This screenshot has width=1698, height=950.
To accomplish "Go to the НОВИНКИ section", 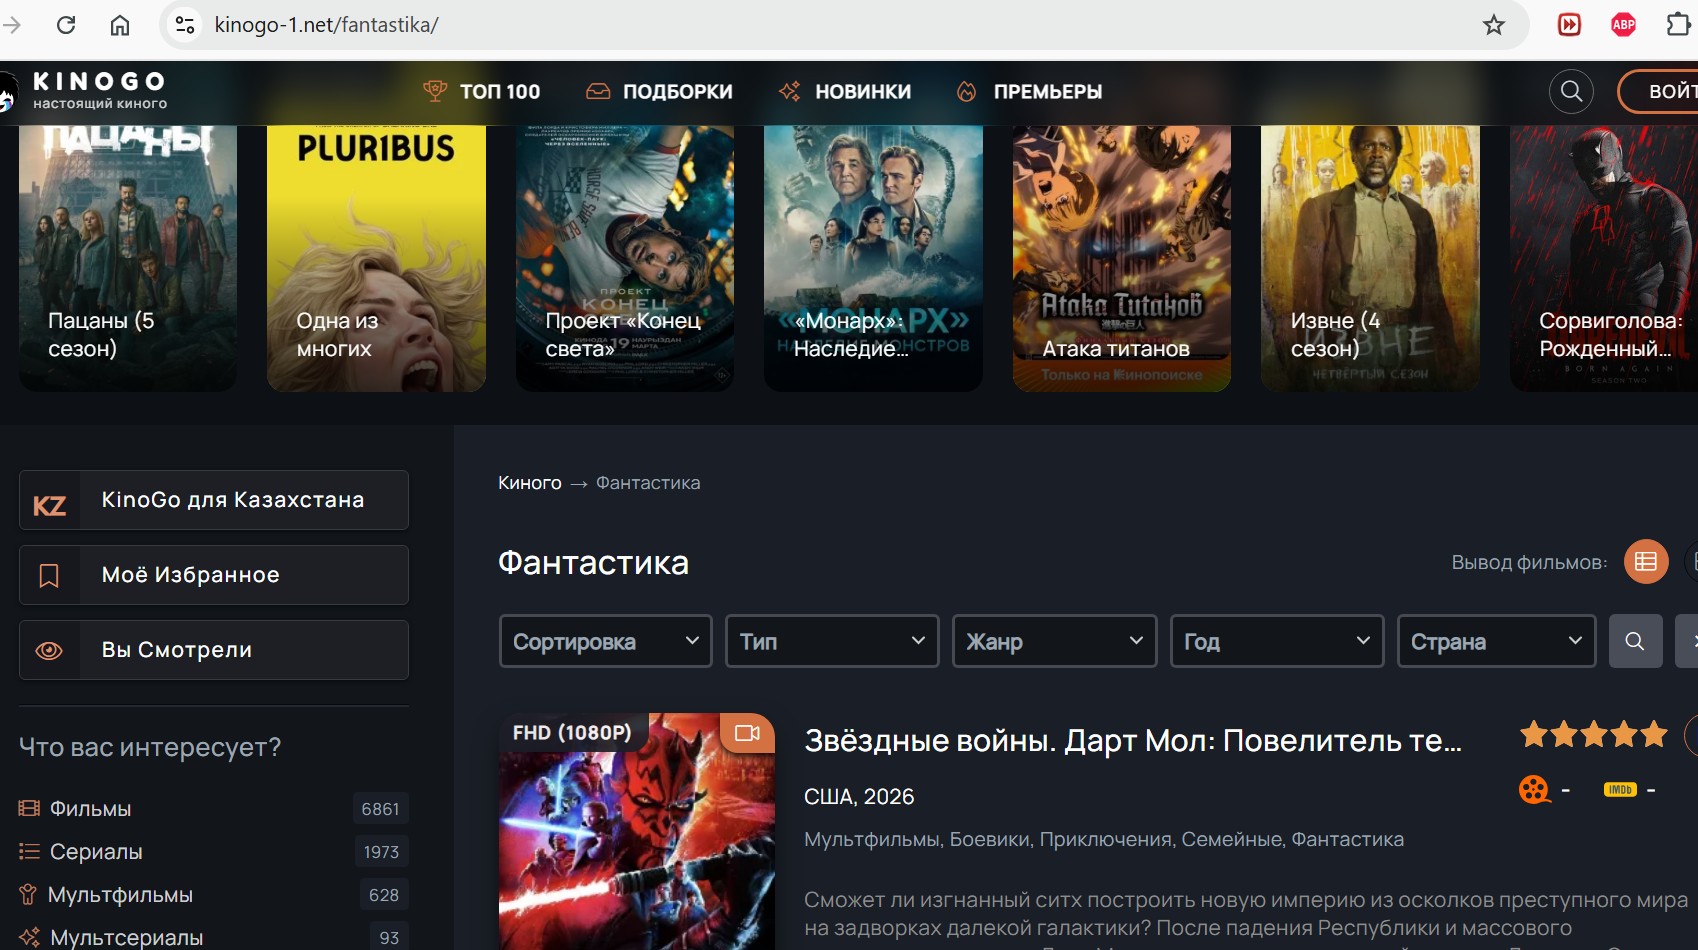I will coord(845,92).
